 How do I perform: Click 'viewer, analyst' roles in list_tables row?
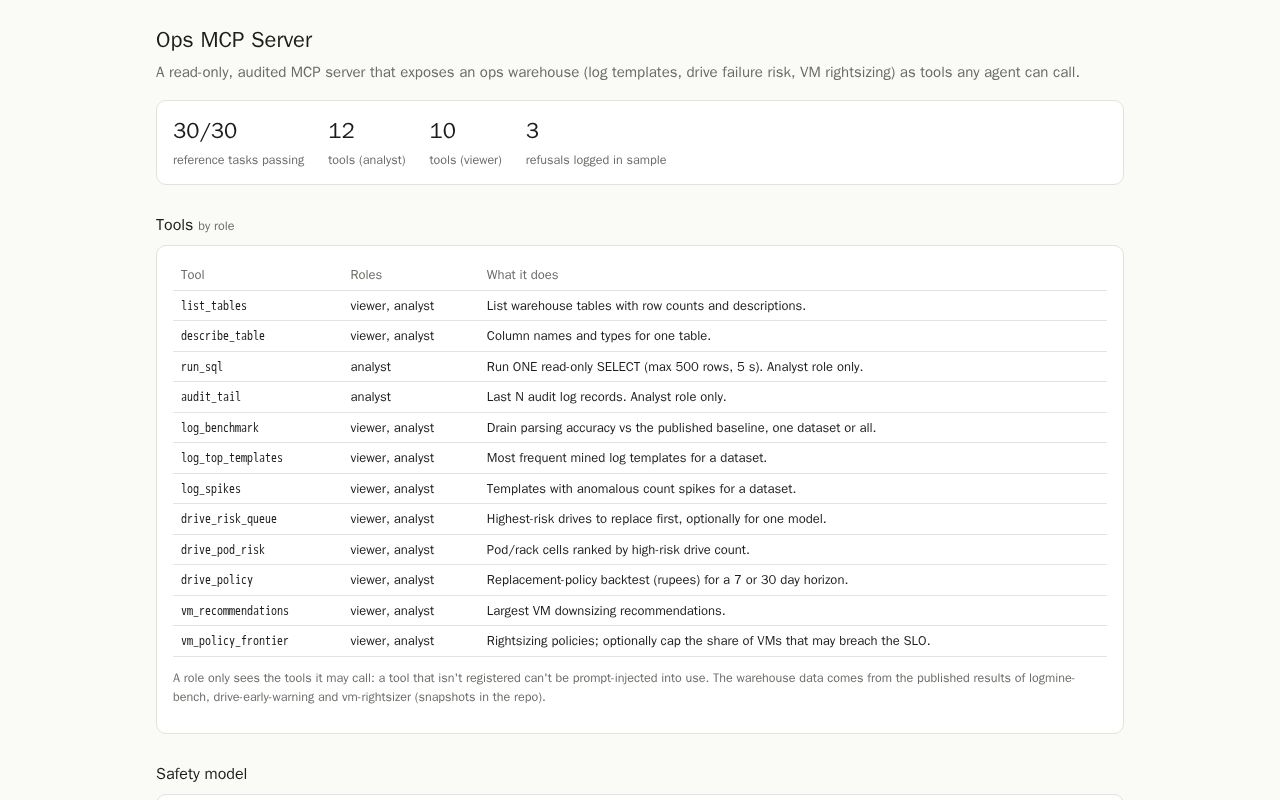pos(392,306)
